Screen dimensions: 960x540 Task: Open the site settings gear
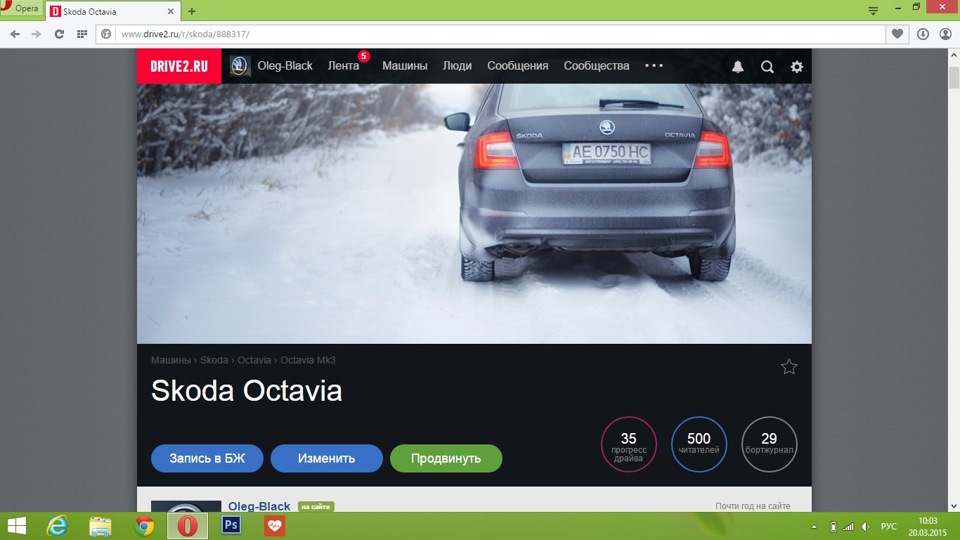pyautogui.click(x=797, y=67)
